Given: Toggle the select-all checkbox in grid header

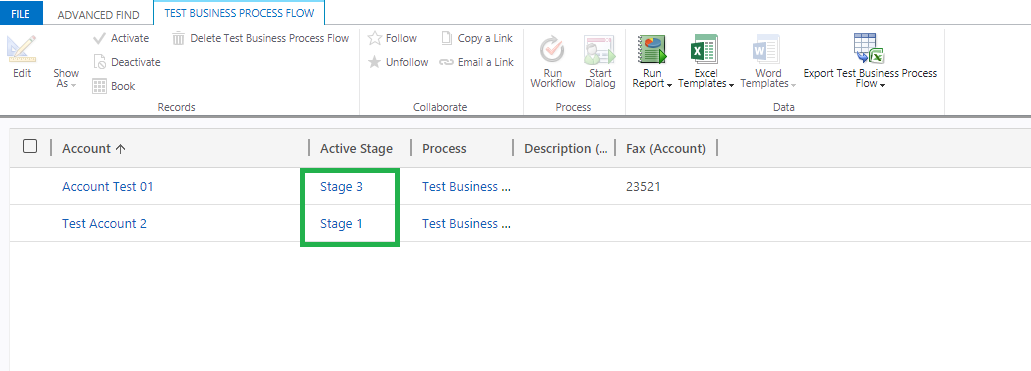Looking at the screenshot, I should (x=30, y=147).
